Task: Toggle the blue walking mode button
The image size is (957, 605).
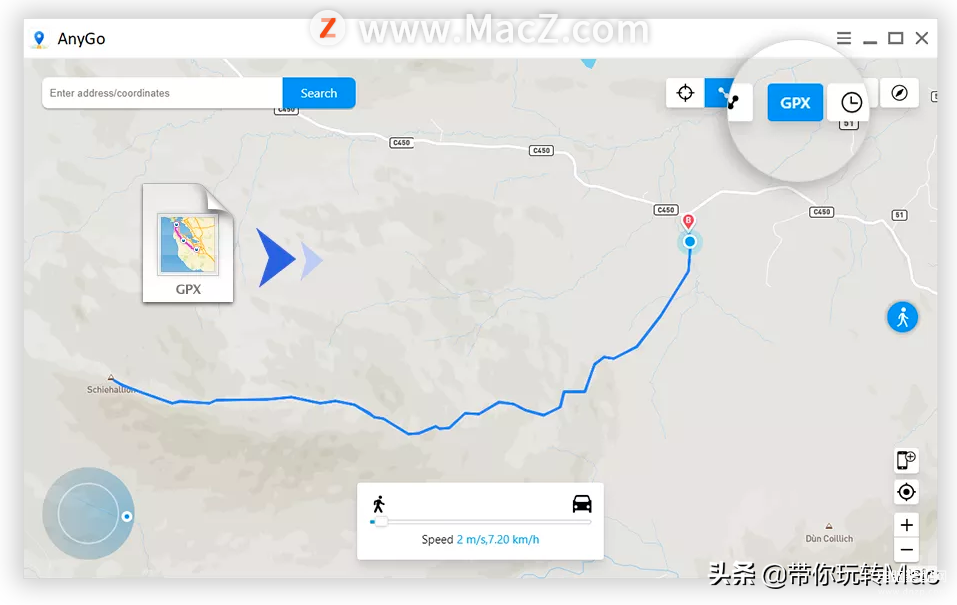Action: coord(902,317)
